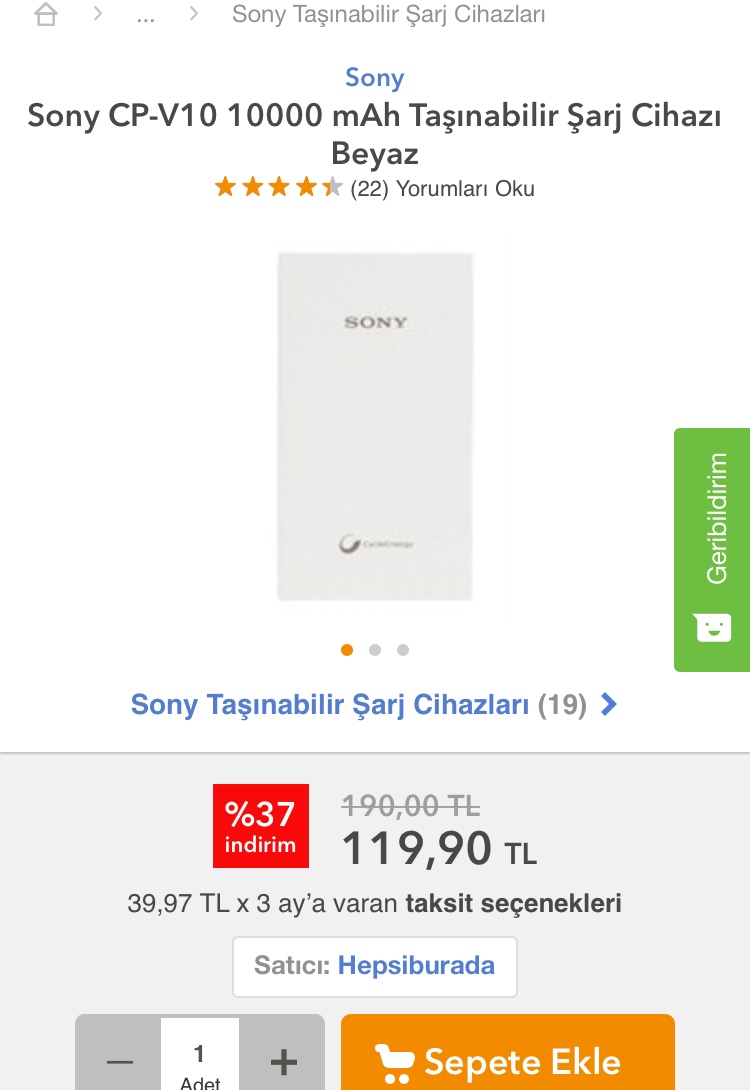Image resolution: width=750 pixels, height=1090 pixels.
Task: Select the first image carousel dot
Action: point(347,650)
